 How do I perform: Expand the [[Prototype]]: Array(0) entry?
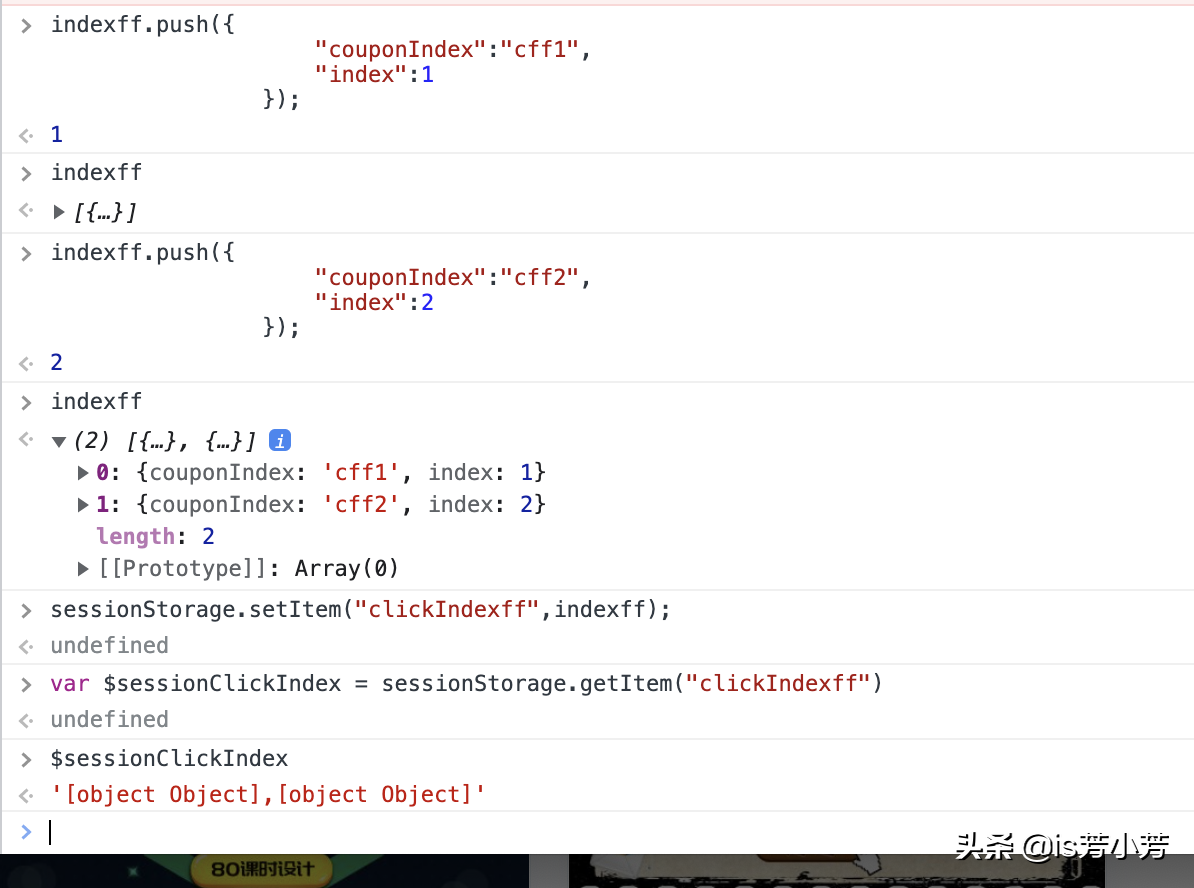pos(83,569)
